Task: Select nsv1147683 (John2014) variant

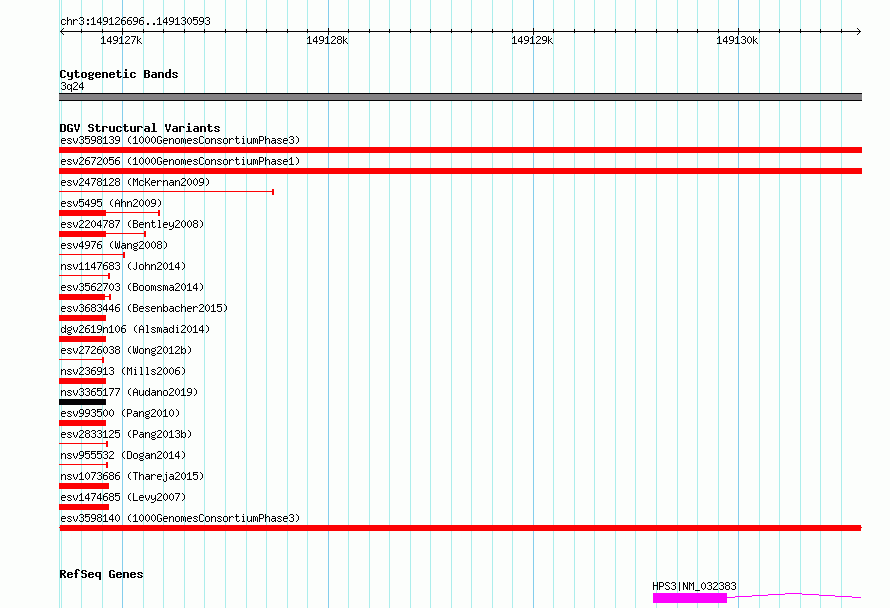Action: (x=123, y=266)
